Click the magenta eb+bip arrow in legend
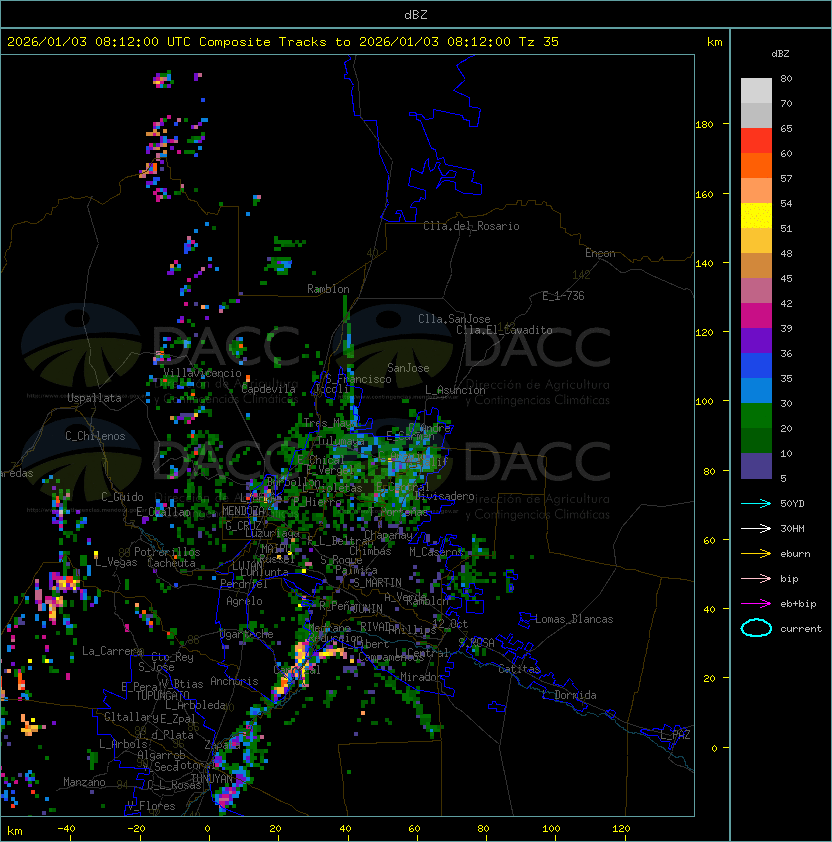The width and height of the screenshot is (832, 842). click(x=756, y=604)
